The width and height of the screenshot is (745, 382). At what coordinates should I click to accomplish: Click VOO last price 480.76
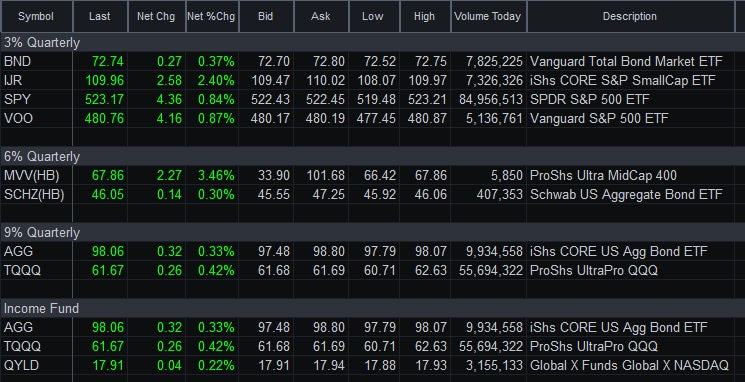point(105,118)
